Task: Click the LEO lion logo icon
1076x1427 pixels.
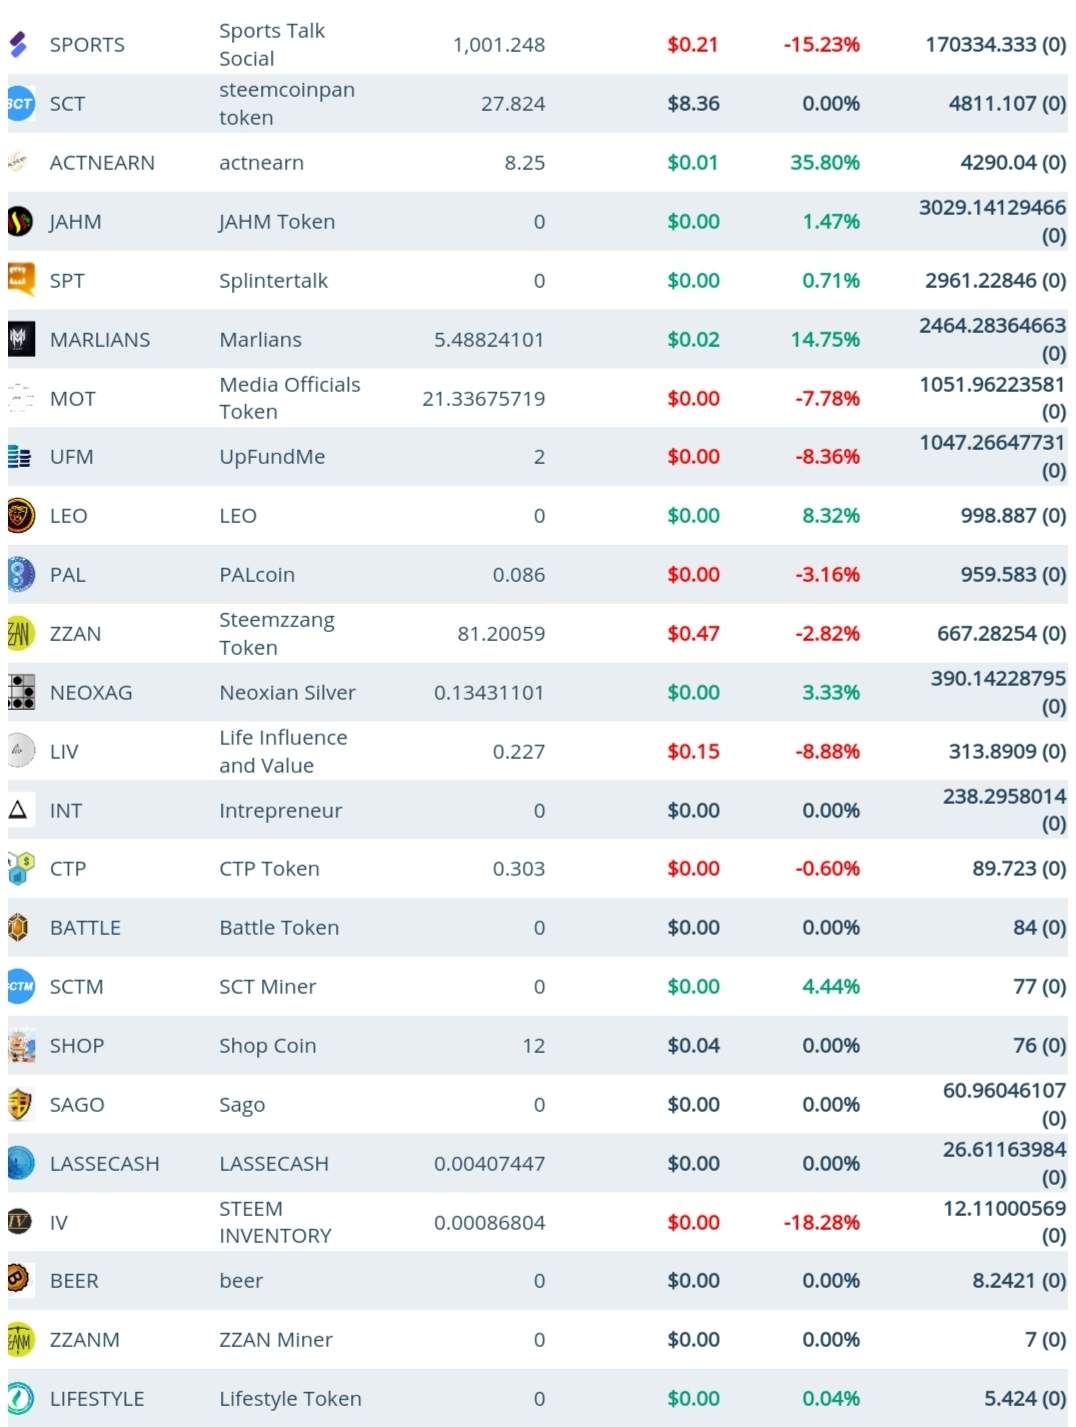Action: point(20,516)
